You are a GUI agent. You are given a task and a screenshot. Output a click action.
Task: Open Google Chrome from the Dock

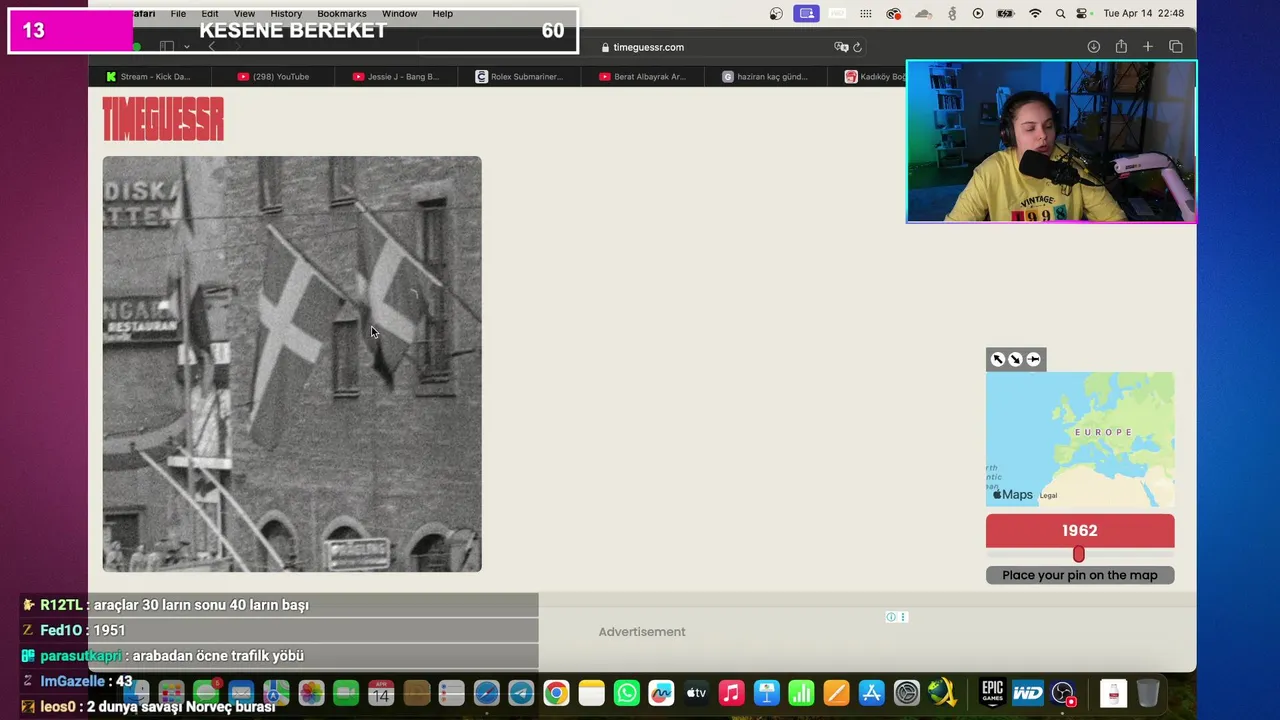click(556, 693)
